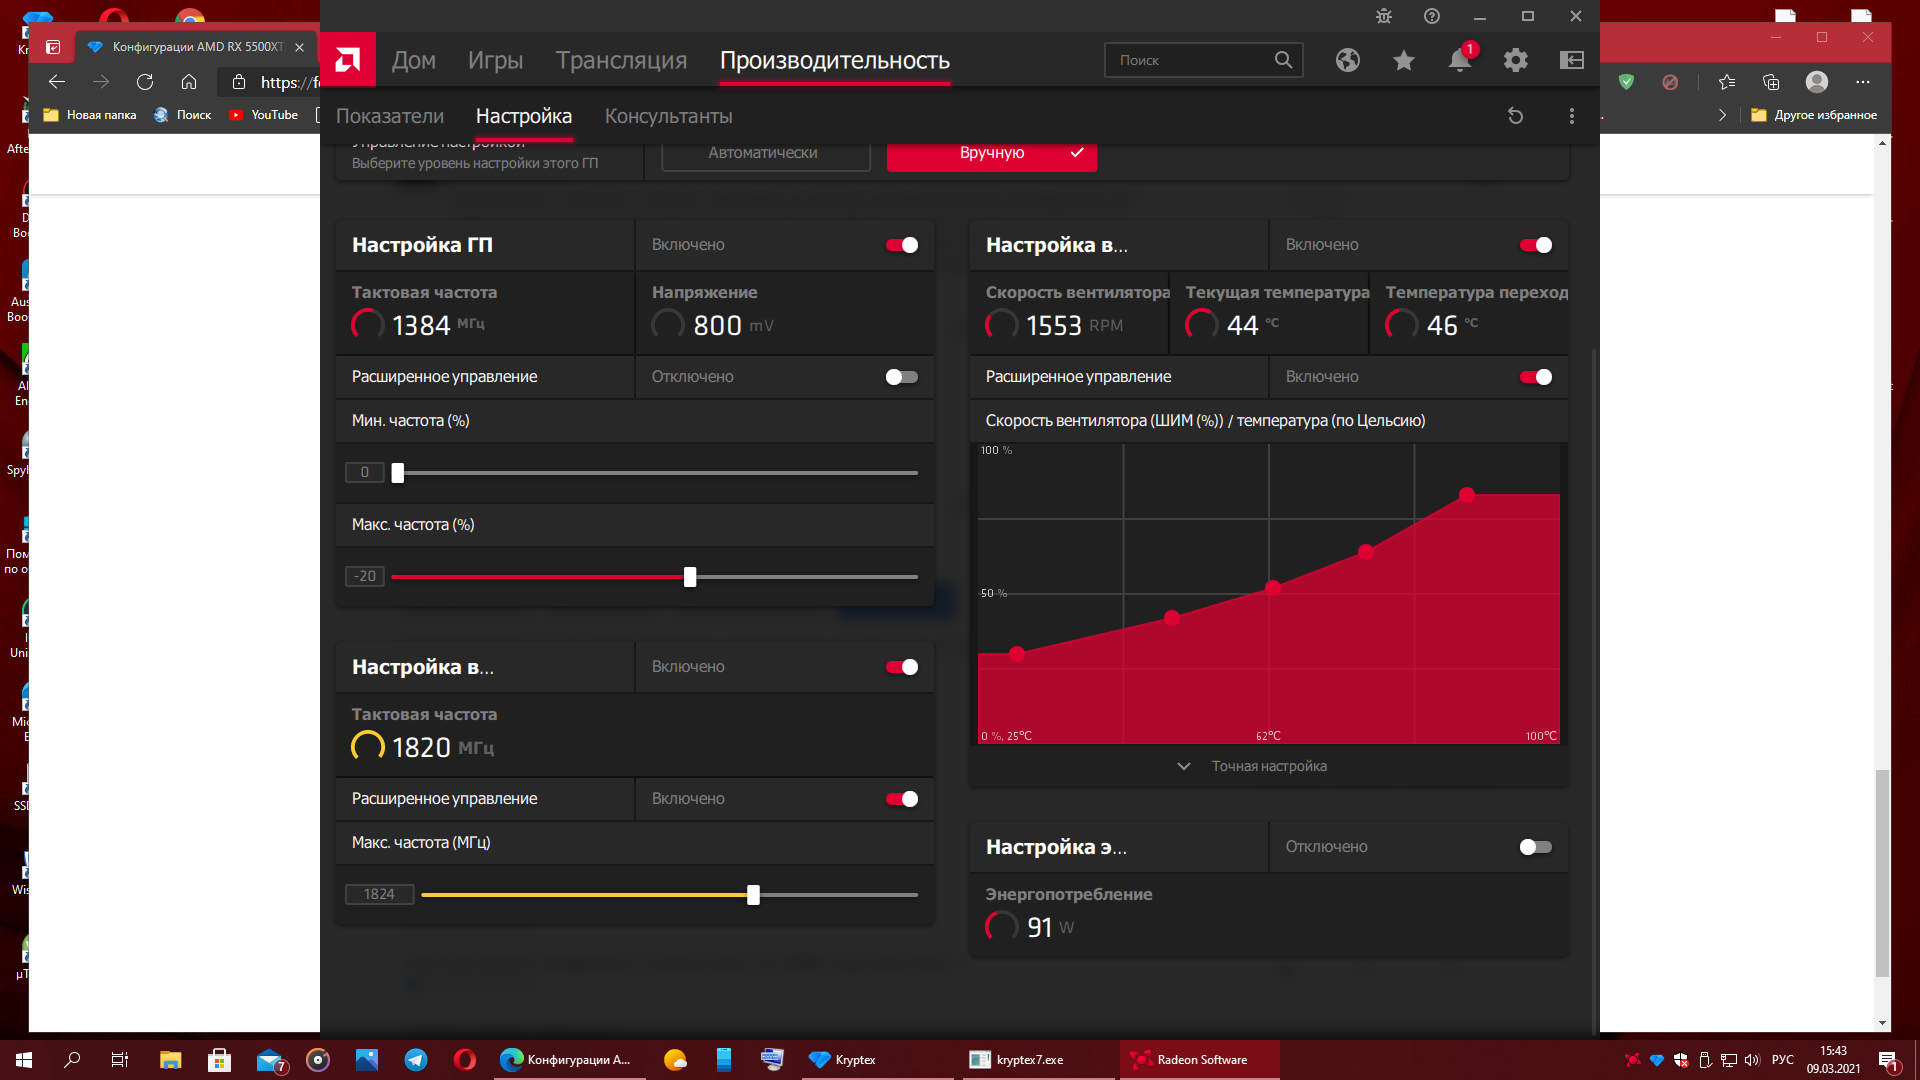Open Telegram from the taskbar
The image size is (1920, 1080).
[x=416, y=1060]
